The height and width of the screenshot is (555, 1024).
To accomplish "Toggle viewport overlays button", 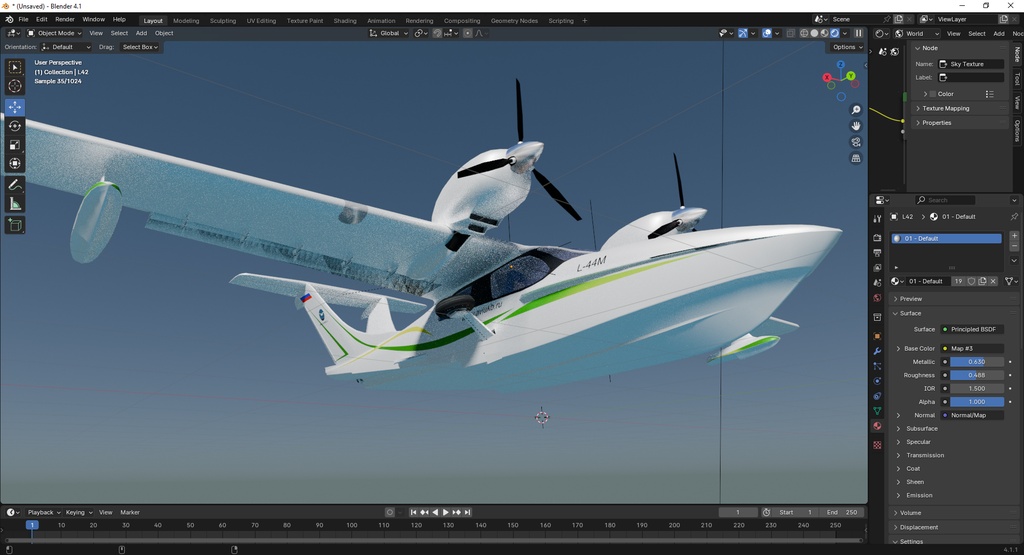I will tap(767, 33).
